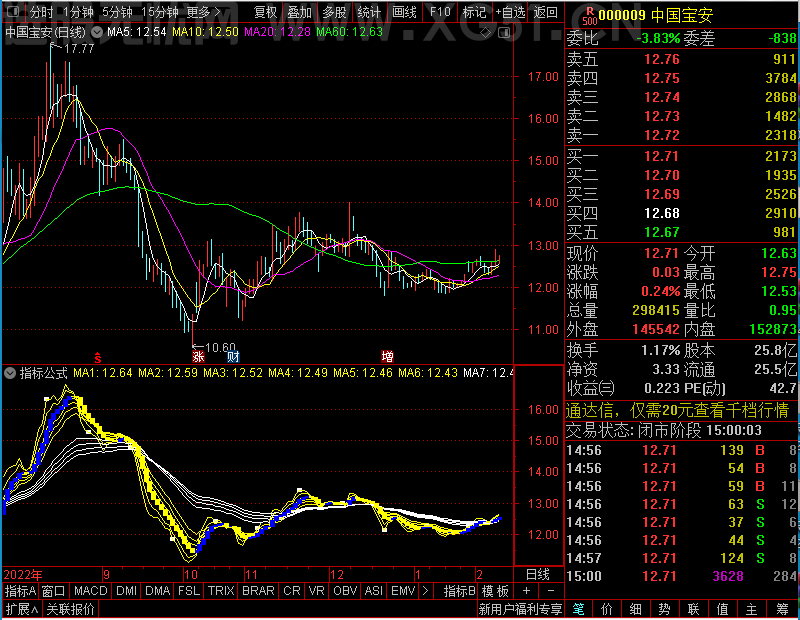Viewport: 800px width, 620px height.
Task: Select the 窗口 tab
Action: 54,591
